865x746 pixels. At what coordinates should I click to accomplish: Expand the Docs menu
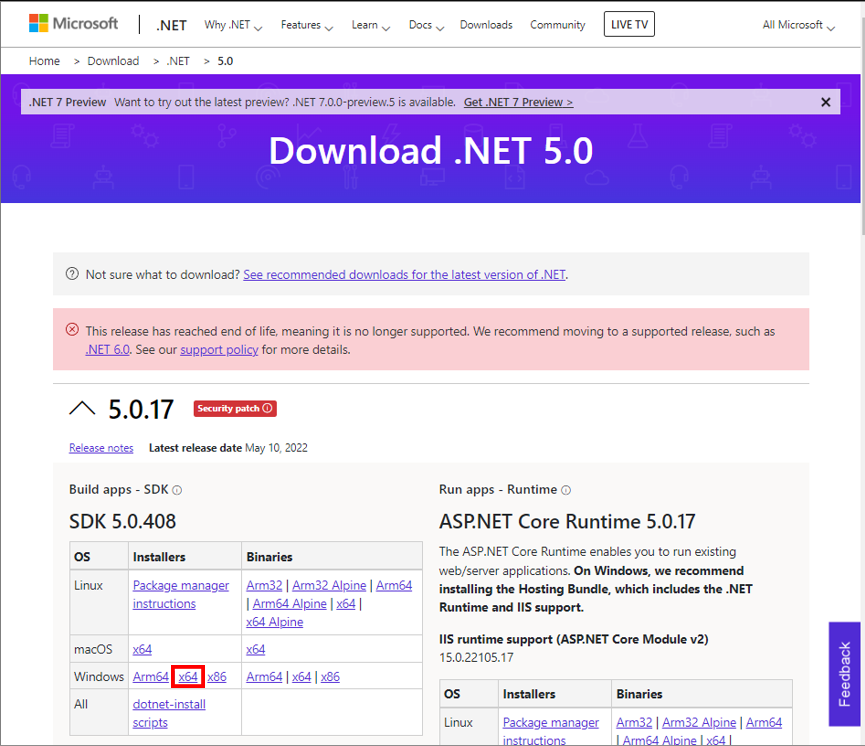coord(426,25)
